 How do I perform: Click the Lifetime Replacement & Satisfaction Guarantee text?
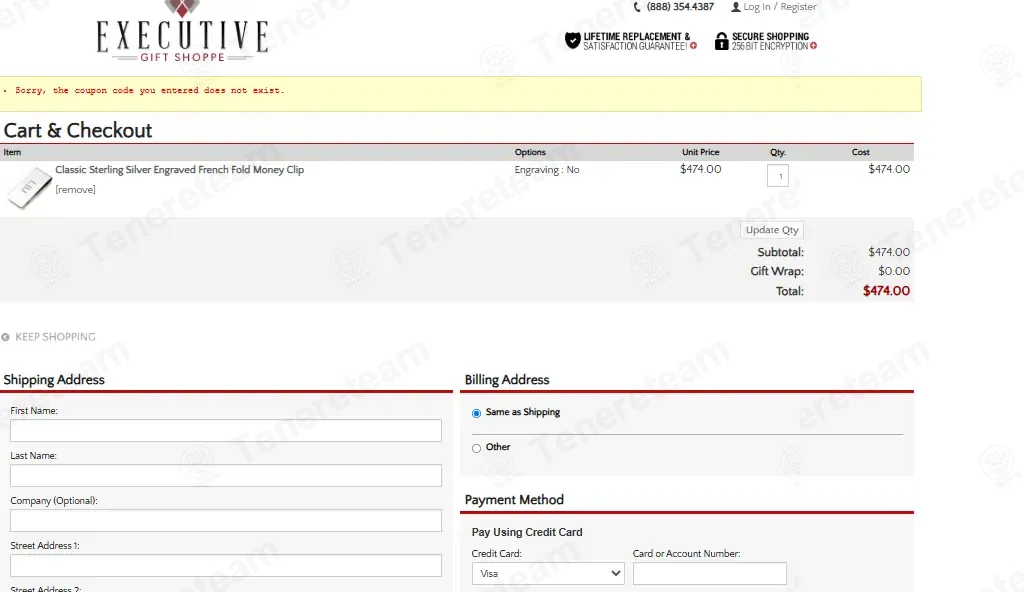click(x=636, y=41)
